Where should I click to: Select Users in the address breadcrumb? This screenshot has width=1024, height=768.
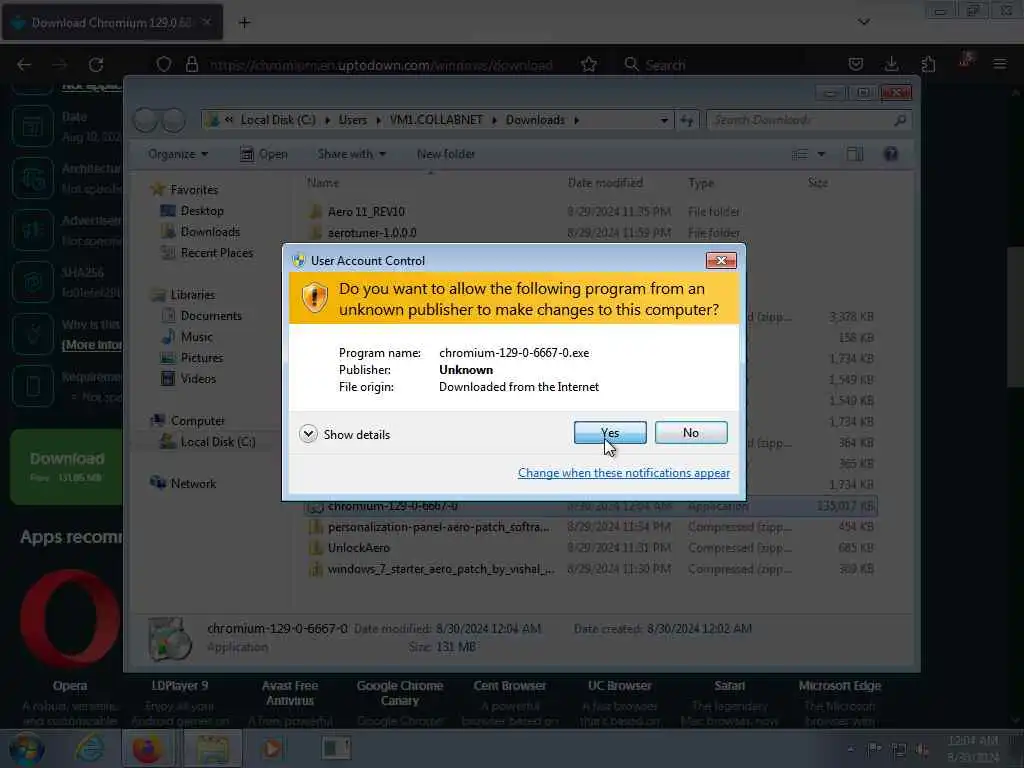(x=353, y=120)
